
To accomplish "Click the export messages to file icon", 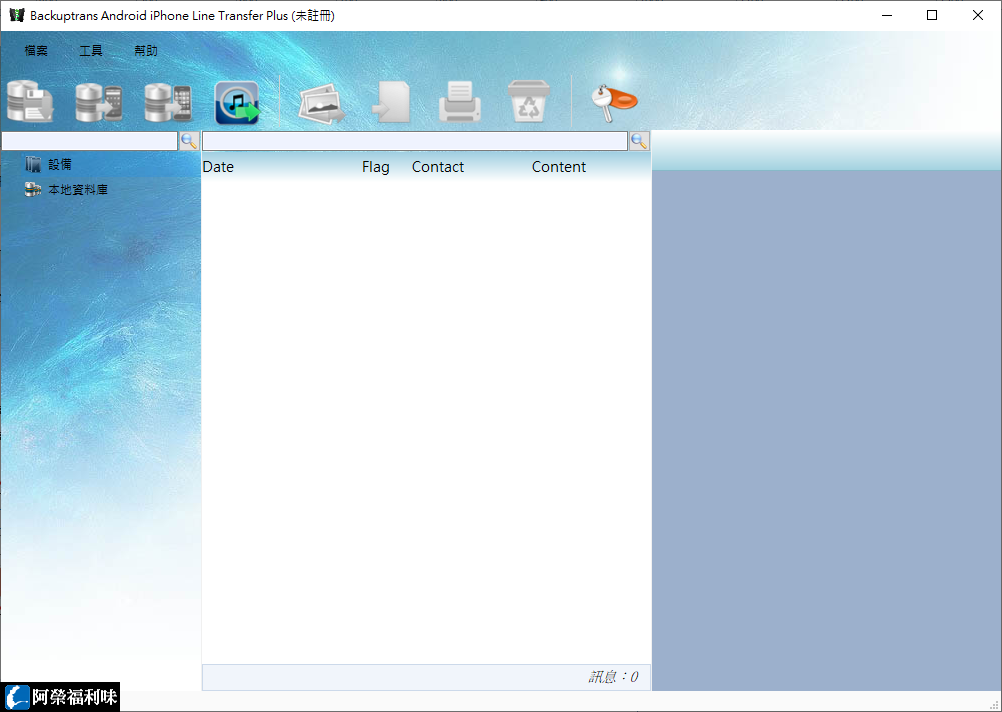I will [x=390, y=102].
